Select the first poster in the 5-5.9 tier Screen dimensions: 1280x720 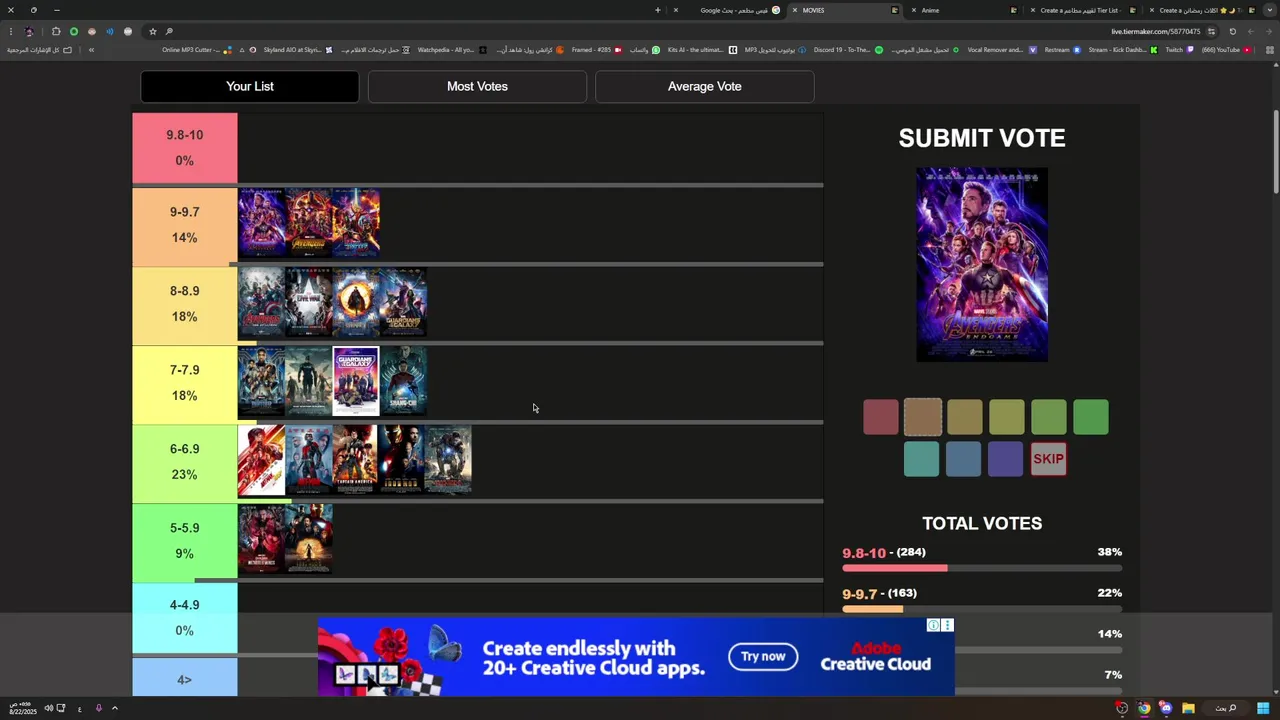click(x=261, y=539)
